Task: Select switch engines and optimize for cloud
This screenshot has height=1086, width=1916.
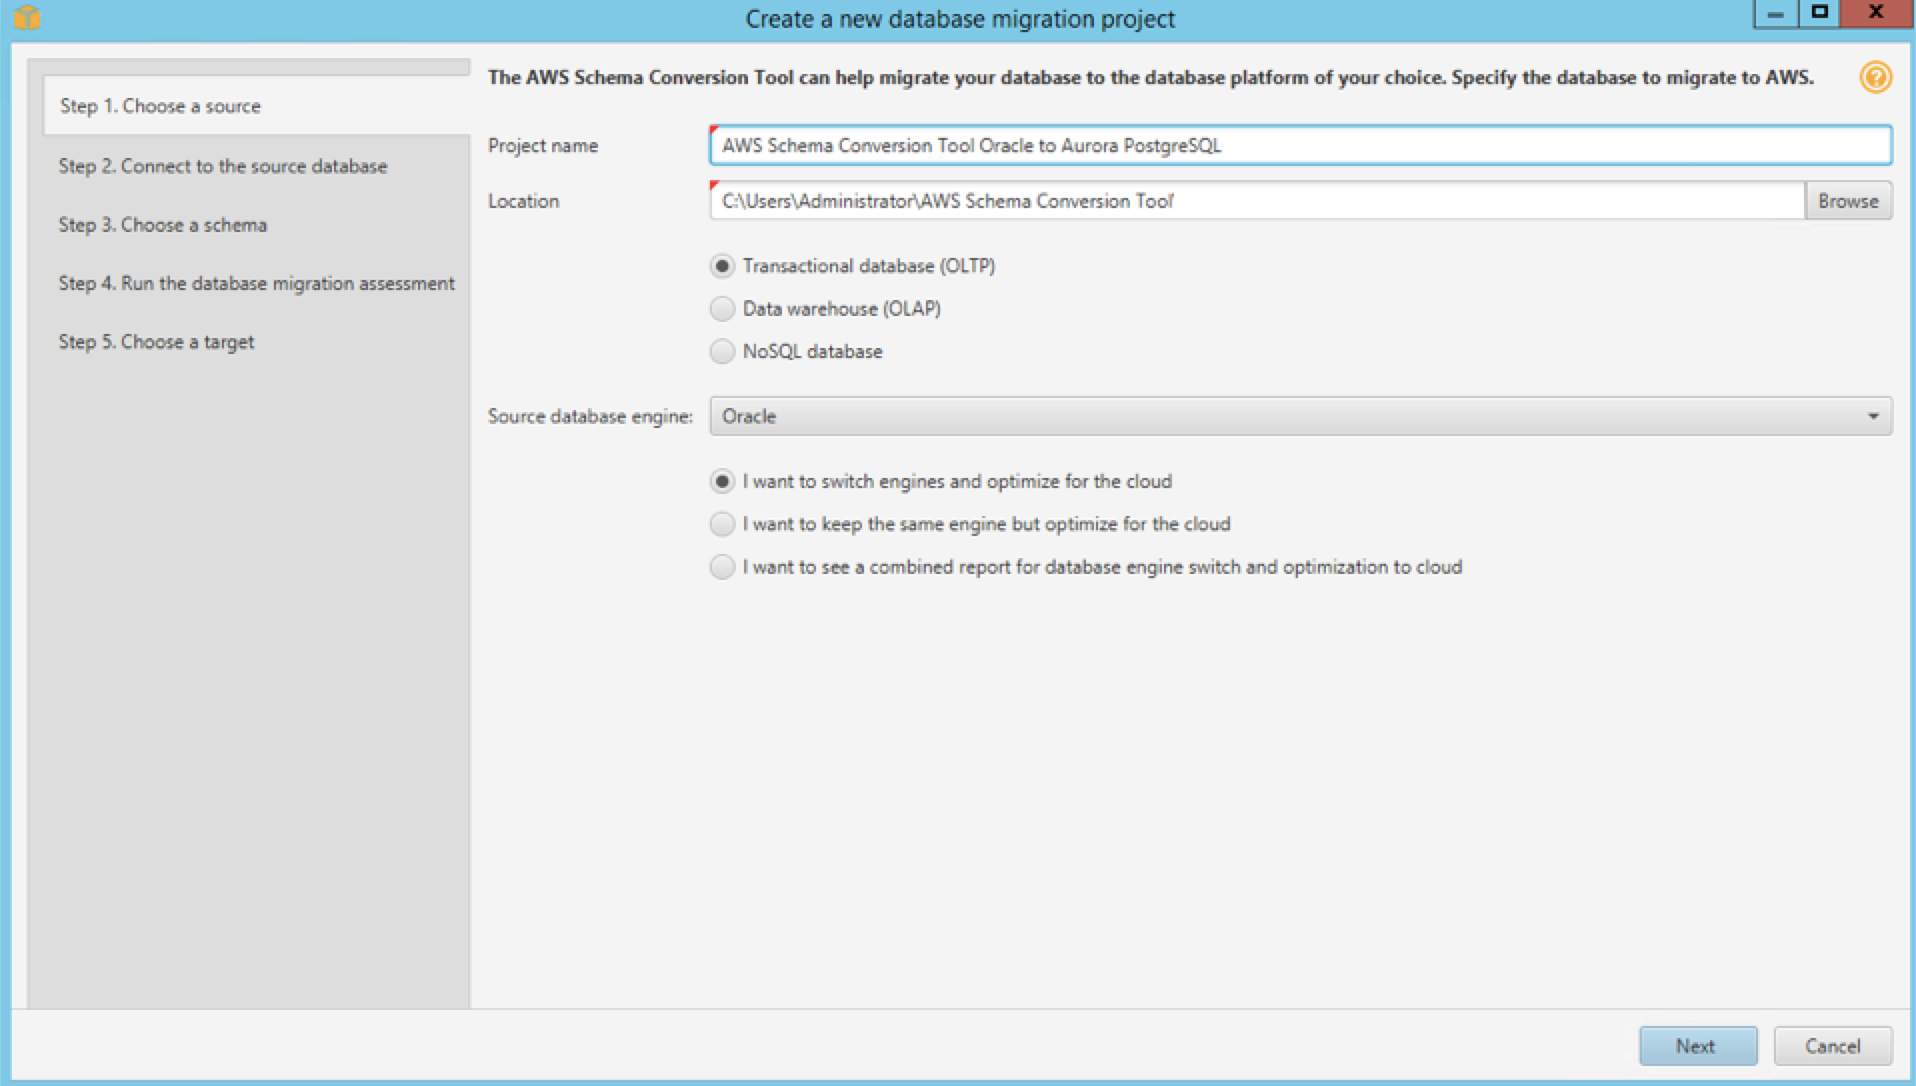Action: [x=722, y=482]
